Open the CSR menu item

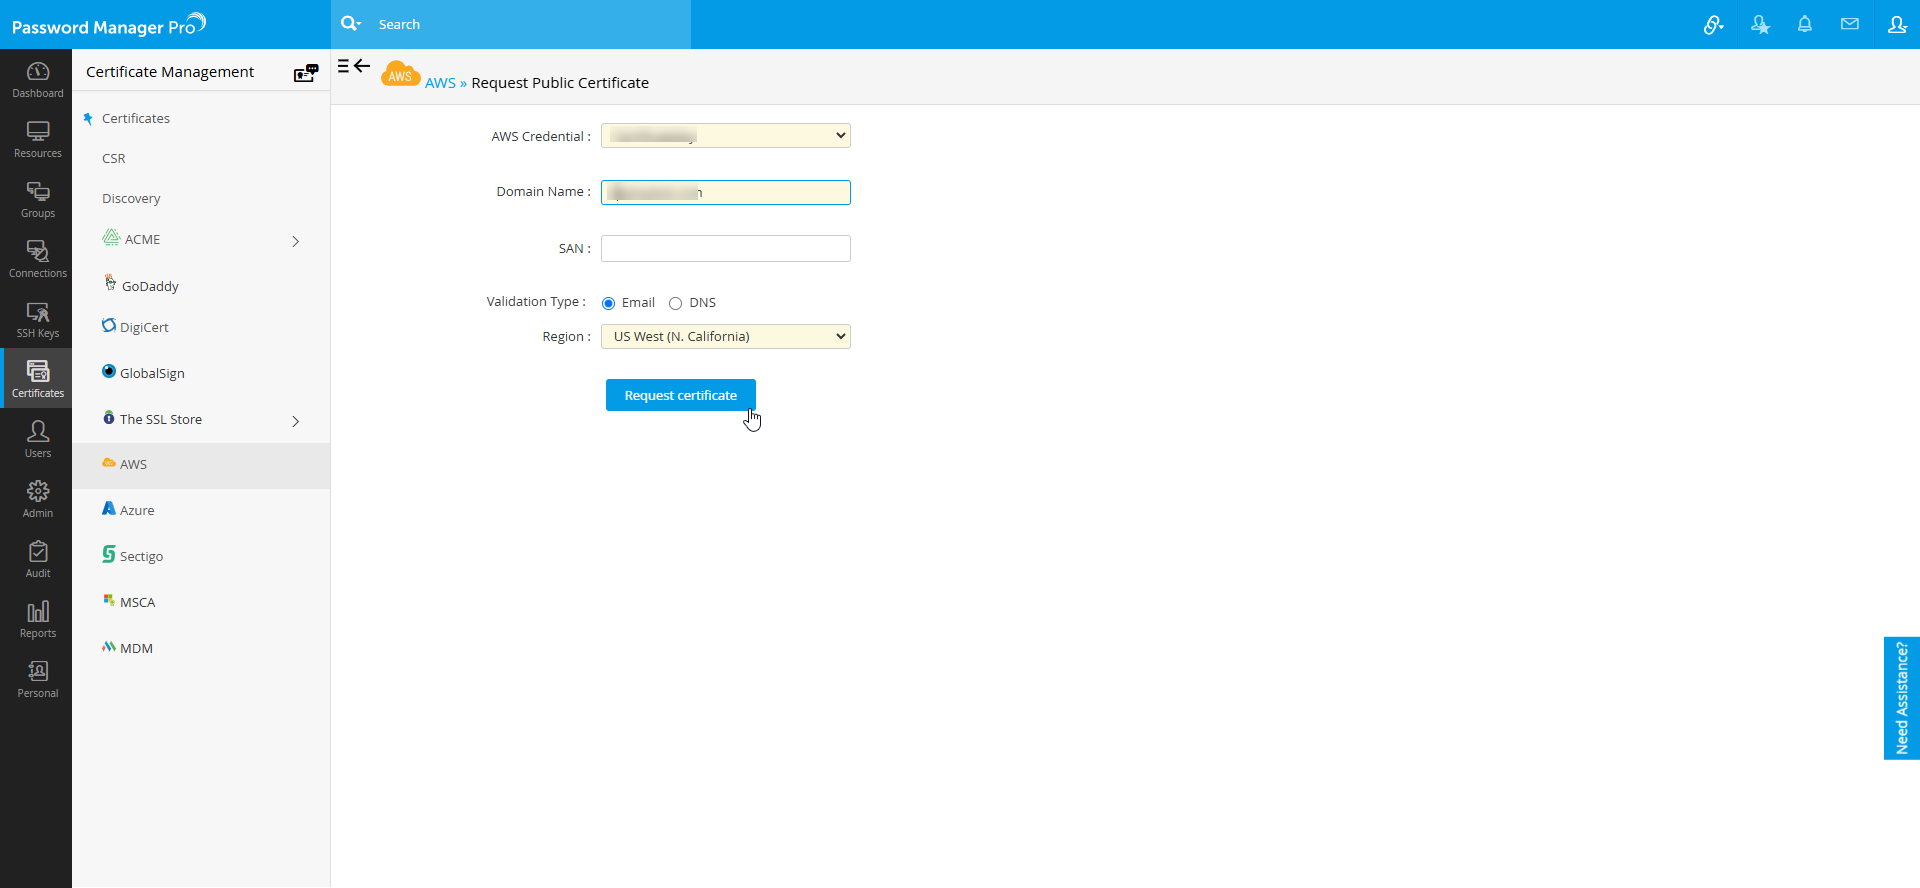click(x=114, y=158)
